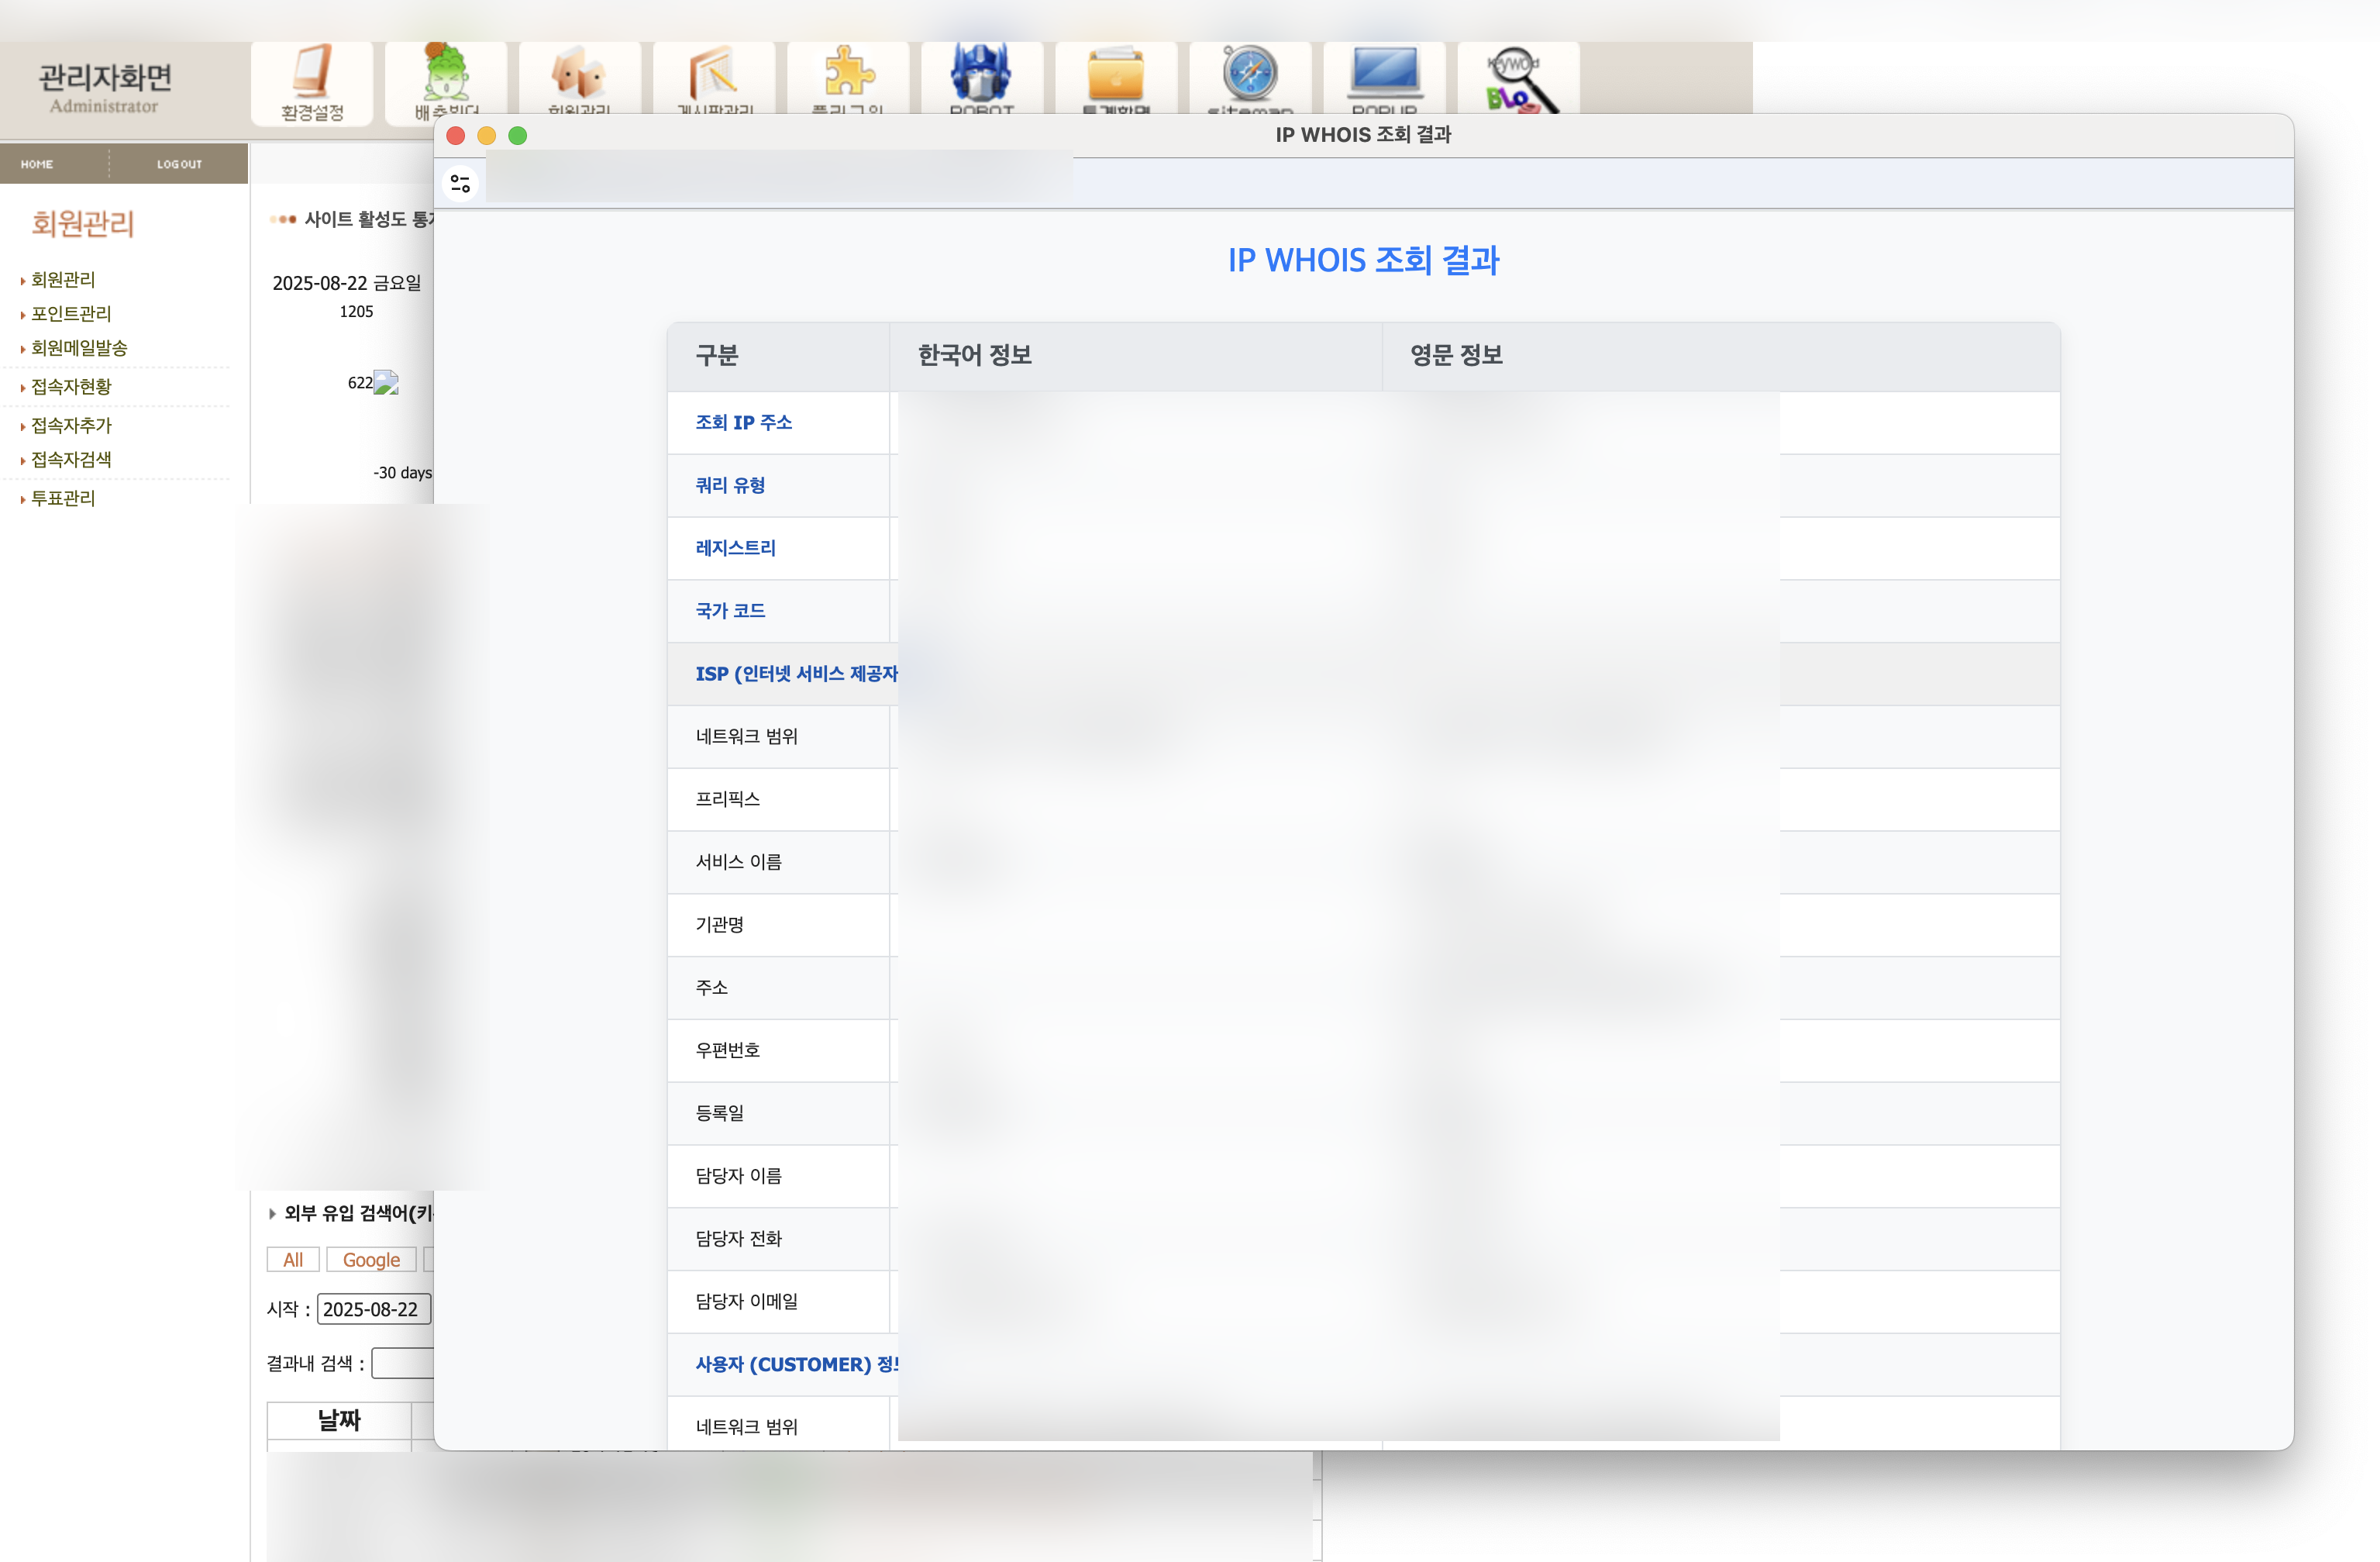This screenshot has width=2380, height=1562.
Task: Expand the 투표관리 sidebar item
Action: [x=63, y=498]
